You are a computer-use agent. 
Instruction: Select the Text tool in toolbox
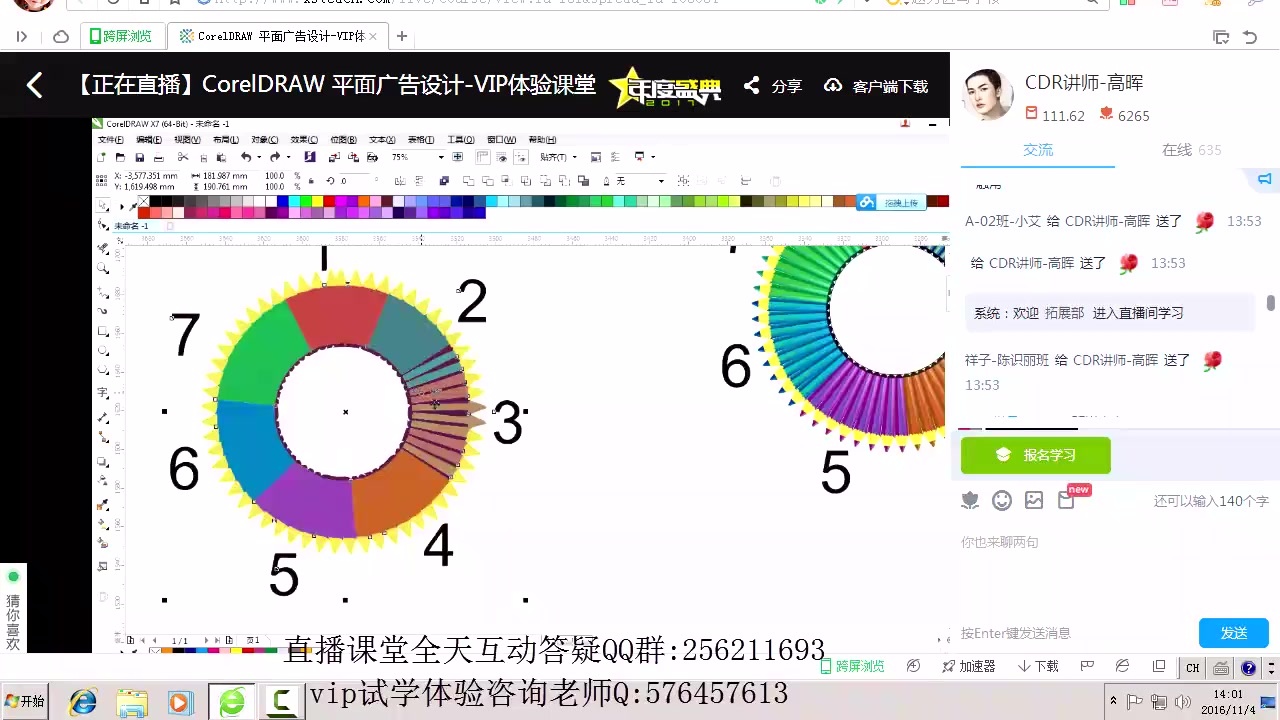102,393
